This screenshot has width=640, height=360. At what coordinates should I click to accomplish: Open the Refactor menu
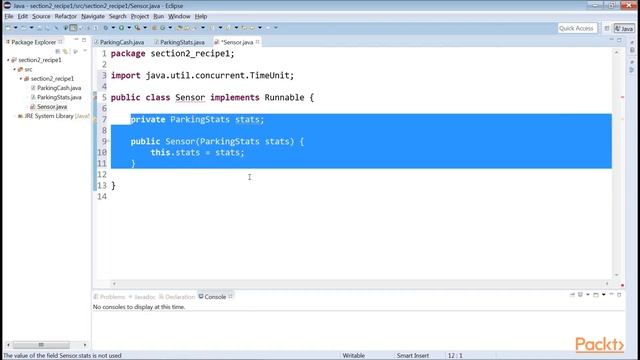[66, 16]
